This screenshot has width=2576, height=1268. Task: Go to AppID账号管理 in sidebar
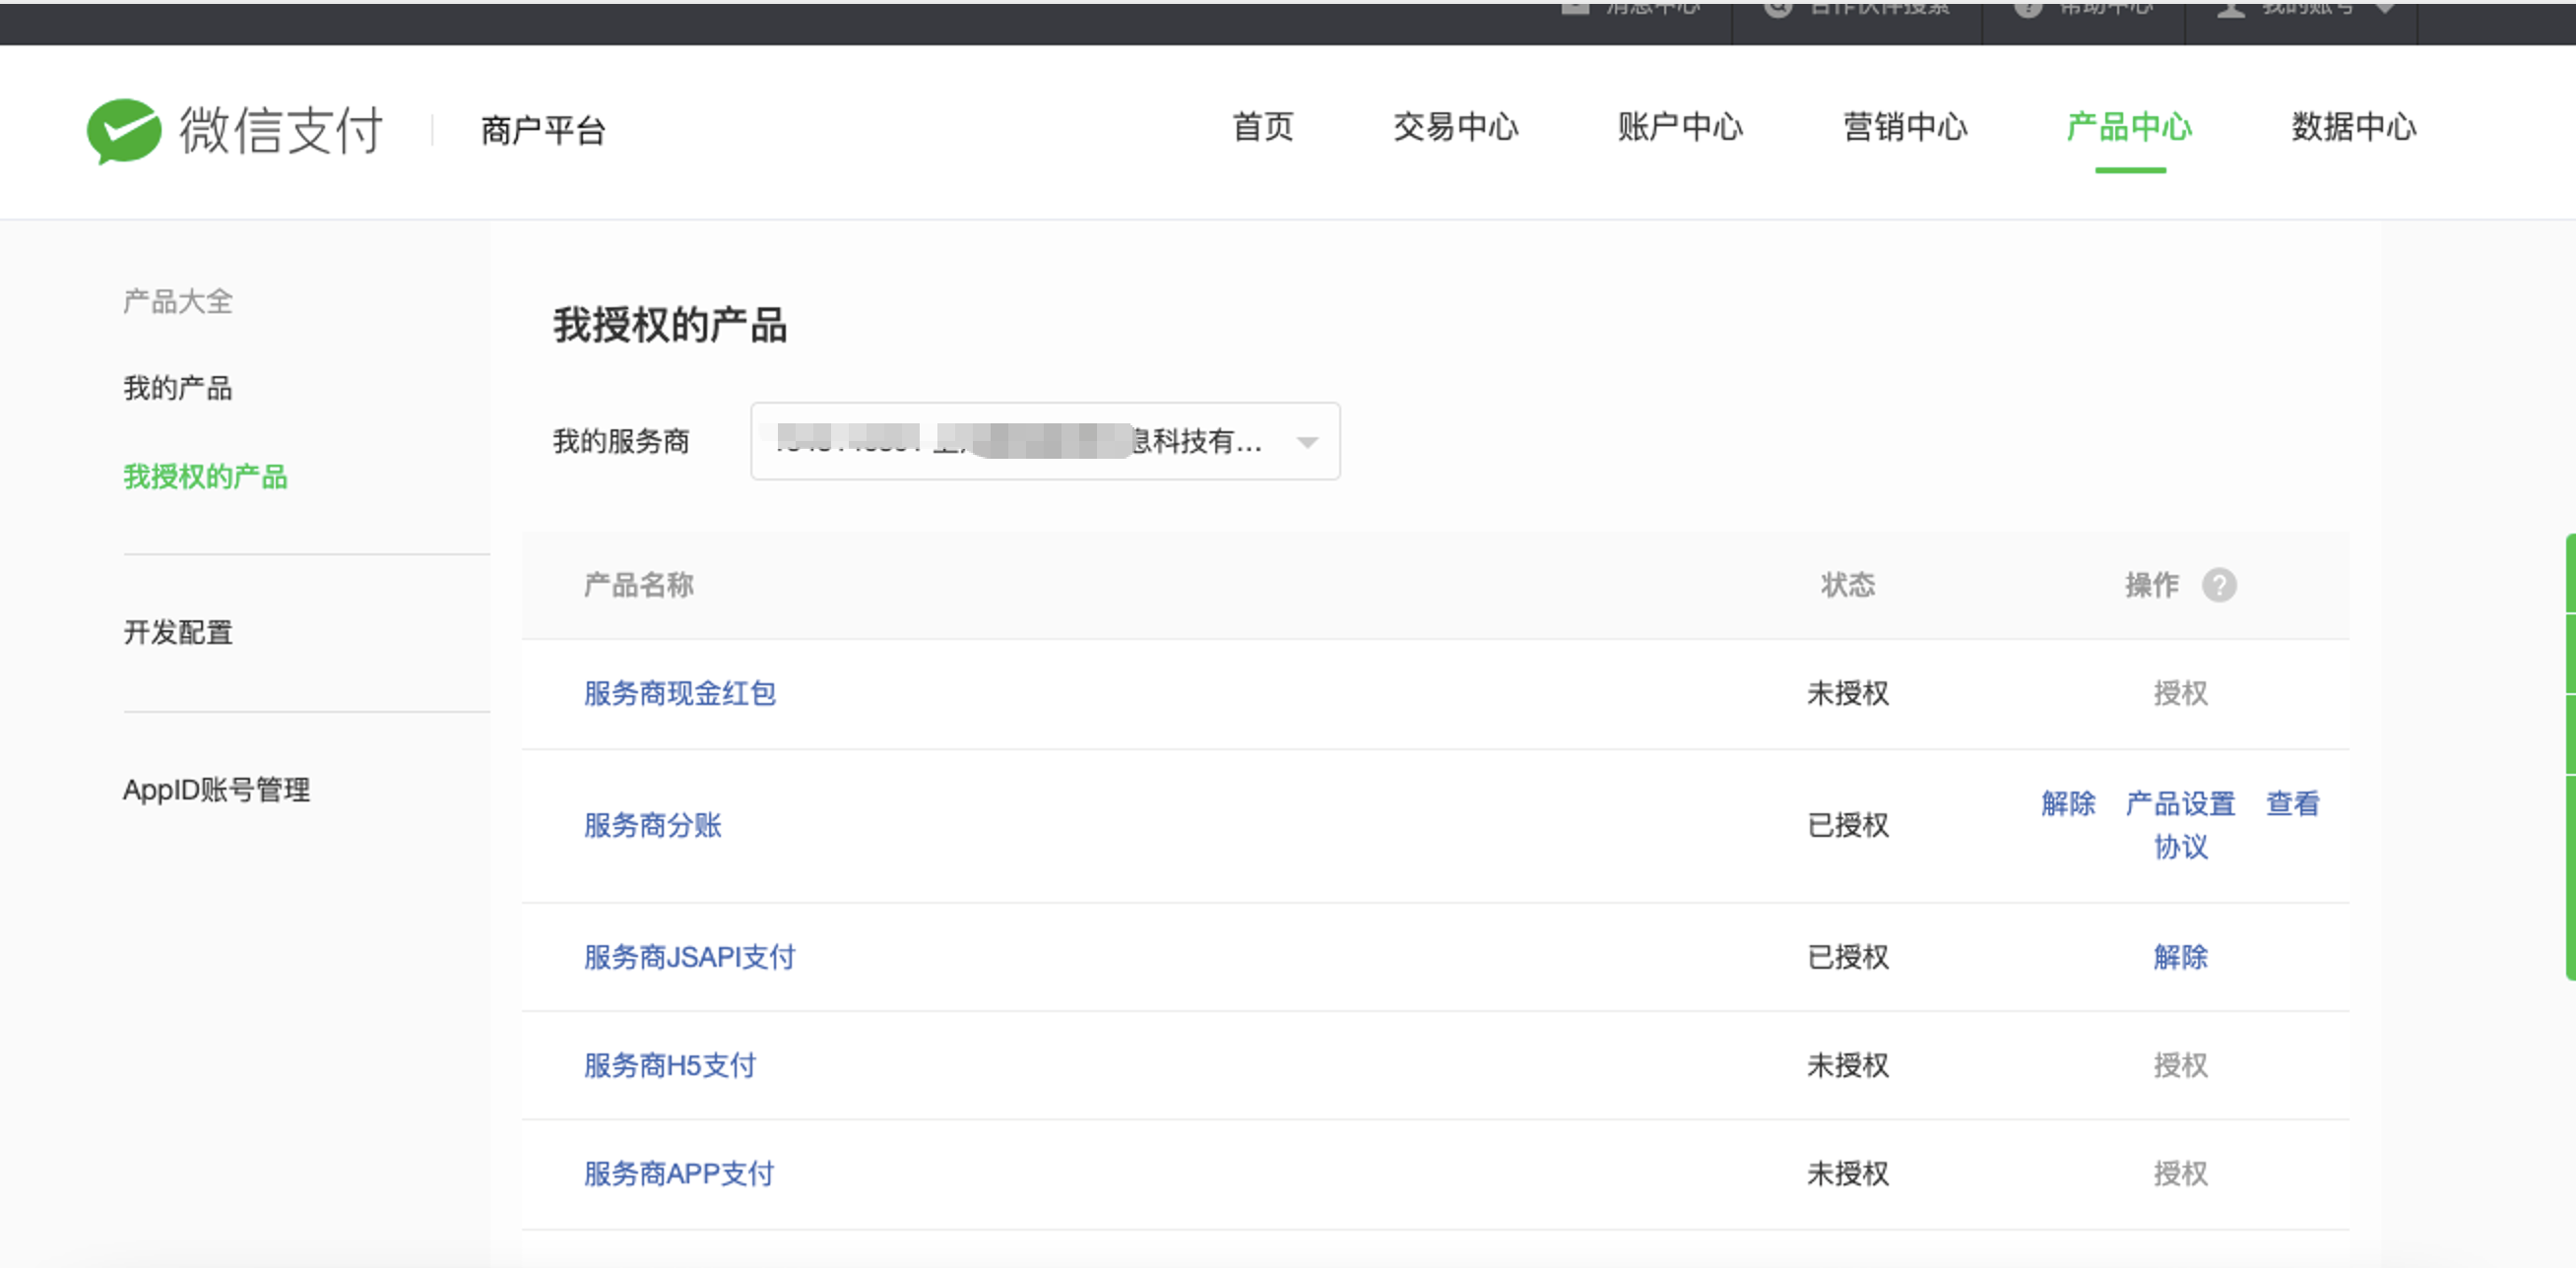216,790
